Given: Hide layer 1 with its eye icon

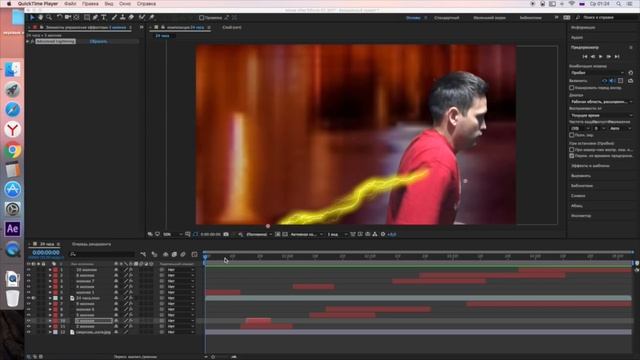Looking at the screenshot, I should click(x=29, y=270).
